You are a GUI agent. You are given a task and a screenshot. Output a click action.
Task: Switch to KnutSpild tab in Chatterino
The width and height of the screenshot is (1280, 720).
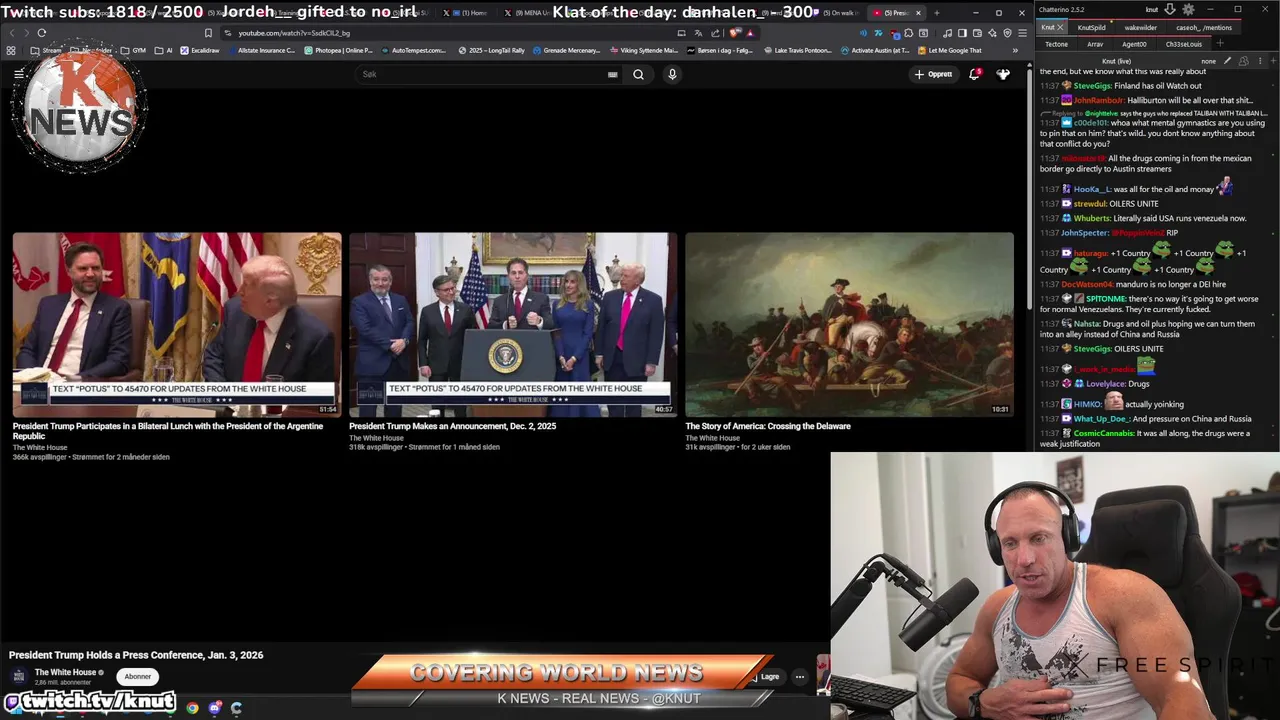coord(1091,28)
